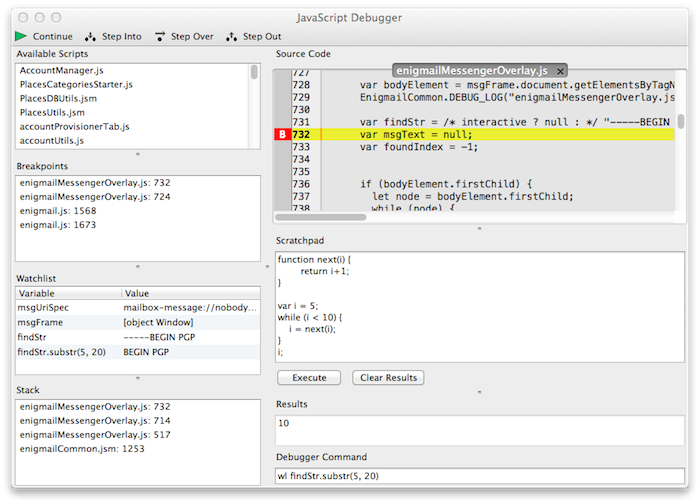The height and width of the screenshot is (504, 700).
Task: Click the [object Window] value cell
Action: [x=158, y=322]
